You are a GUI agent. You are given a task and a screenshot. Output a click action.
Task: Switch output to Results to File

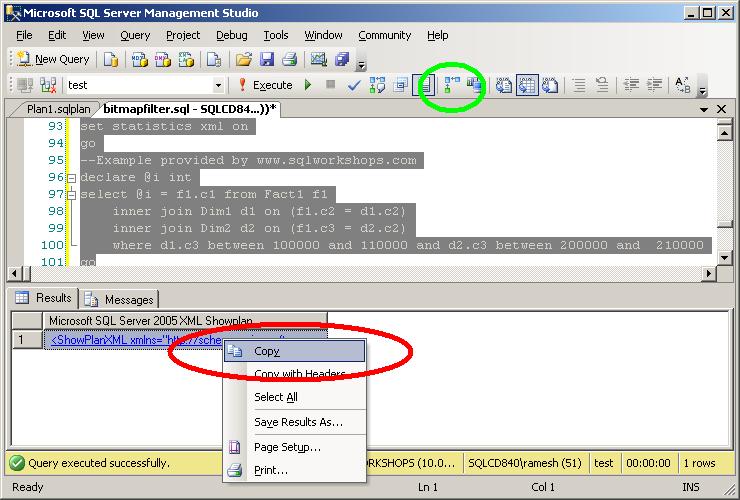(x=550, y=85)
